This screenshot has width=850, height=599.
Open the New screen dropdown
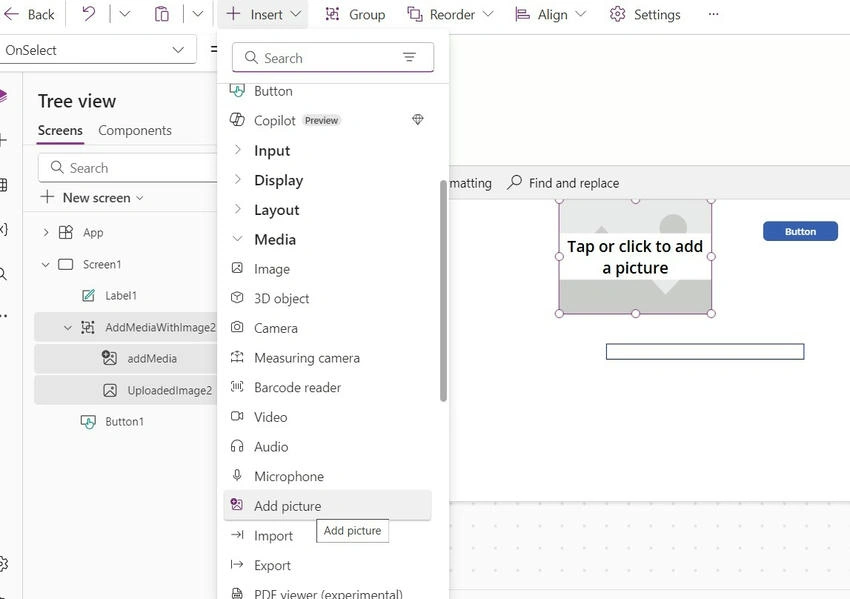(93, 198)
